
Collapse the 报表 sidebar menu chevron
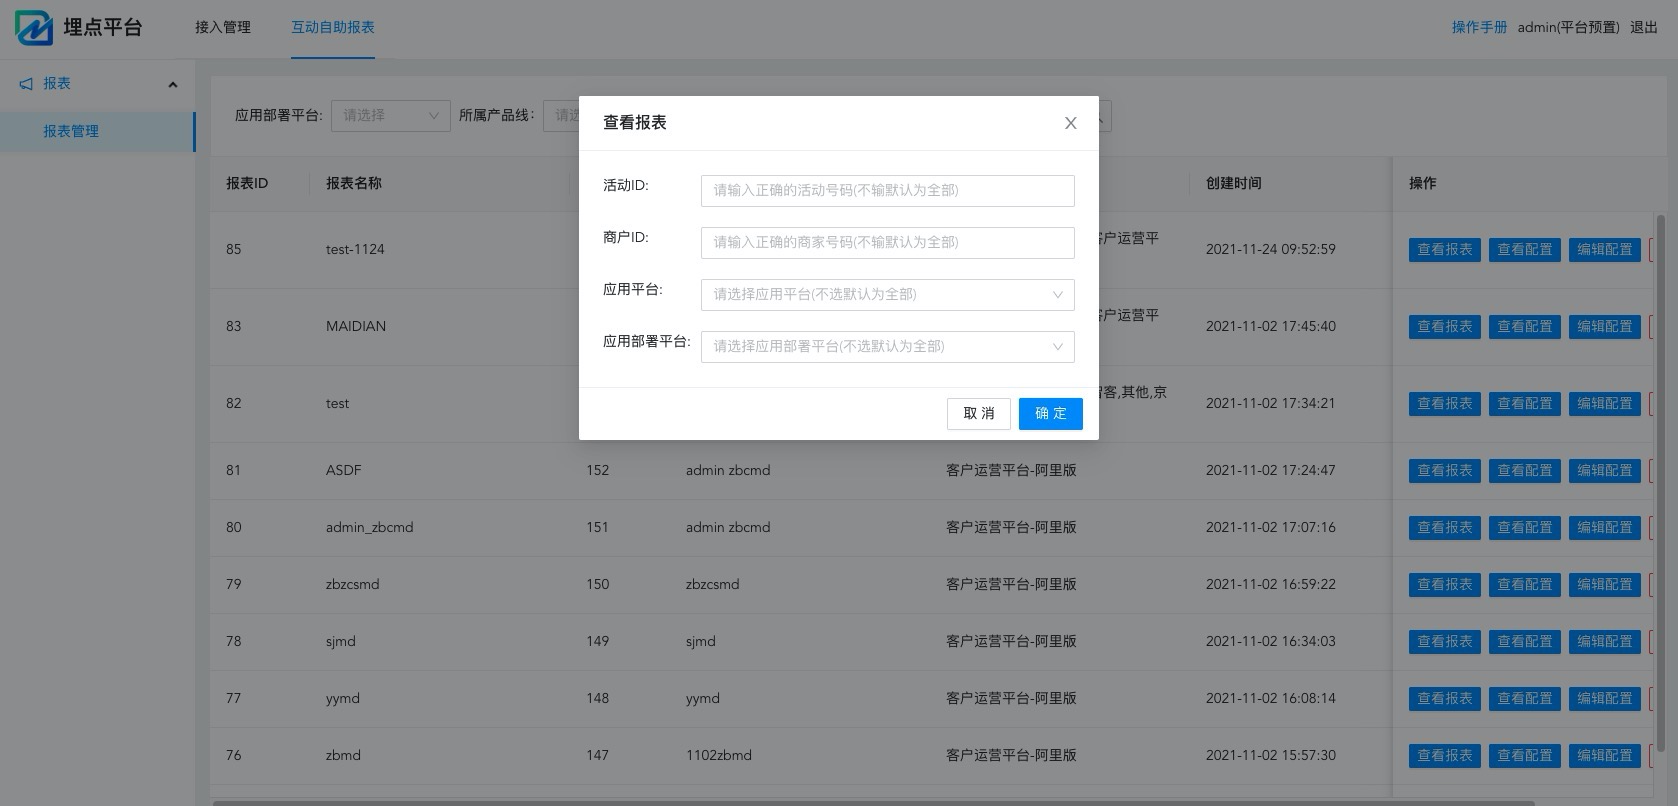[x=173, y=84]
